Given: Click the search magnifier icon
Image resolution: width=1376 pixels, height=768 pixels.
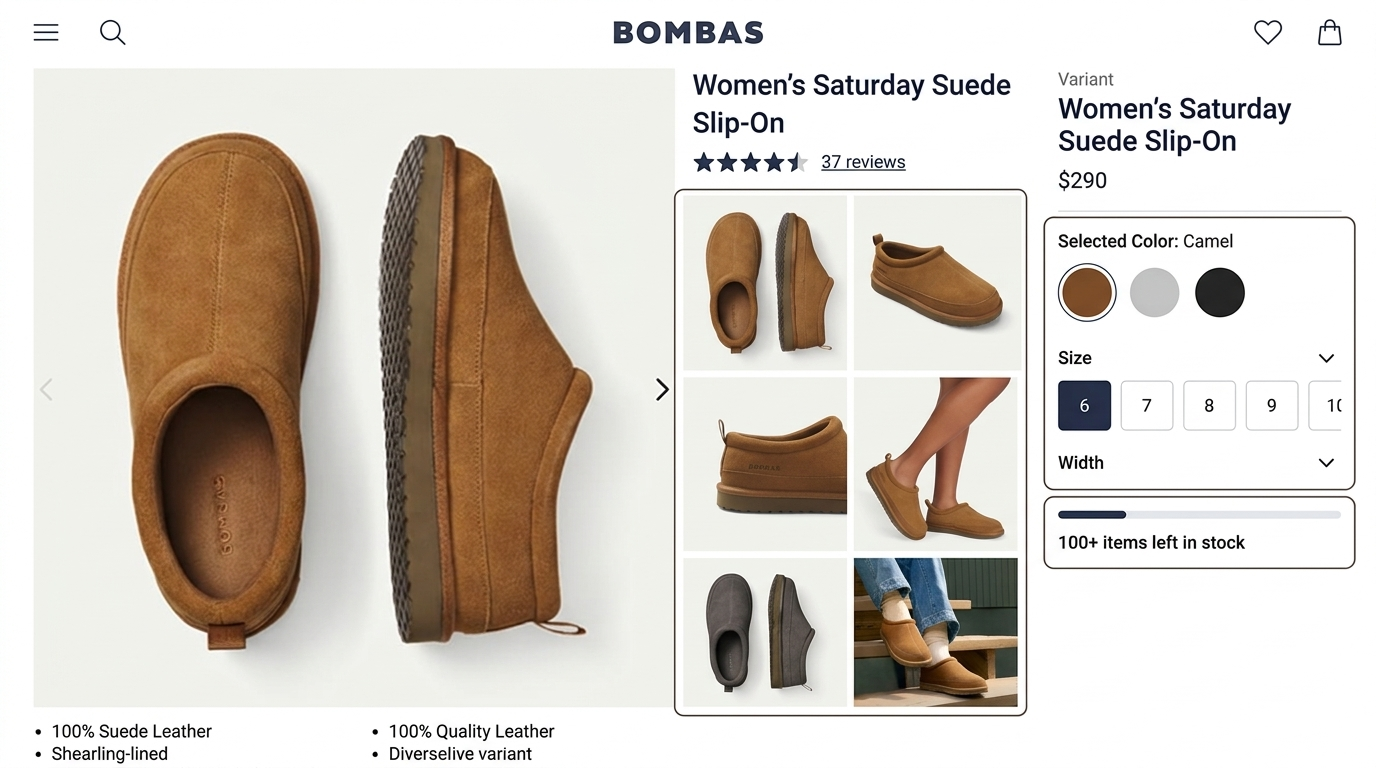Looking at the screenshot, I should click(x=113, y=33).
